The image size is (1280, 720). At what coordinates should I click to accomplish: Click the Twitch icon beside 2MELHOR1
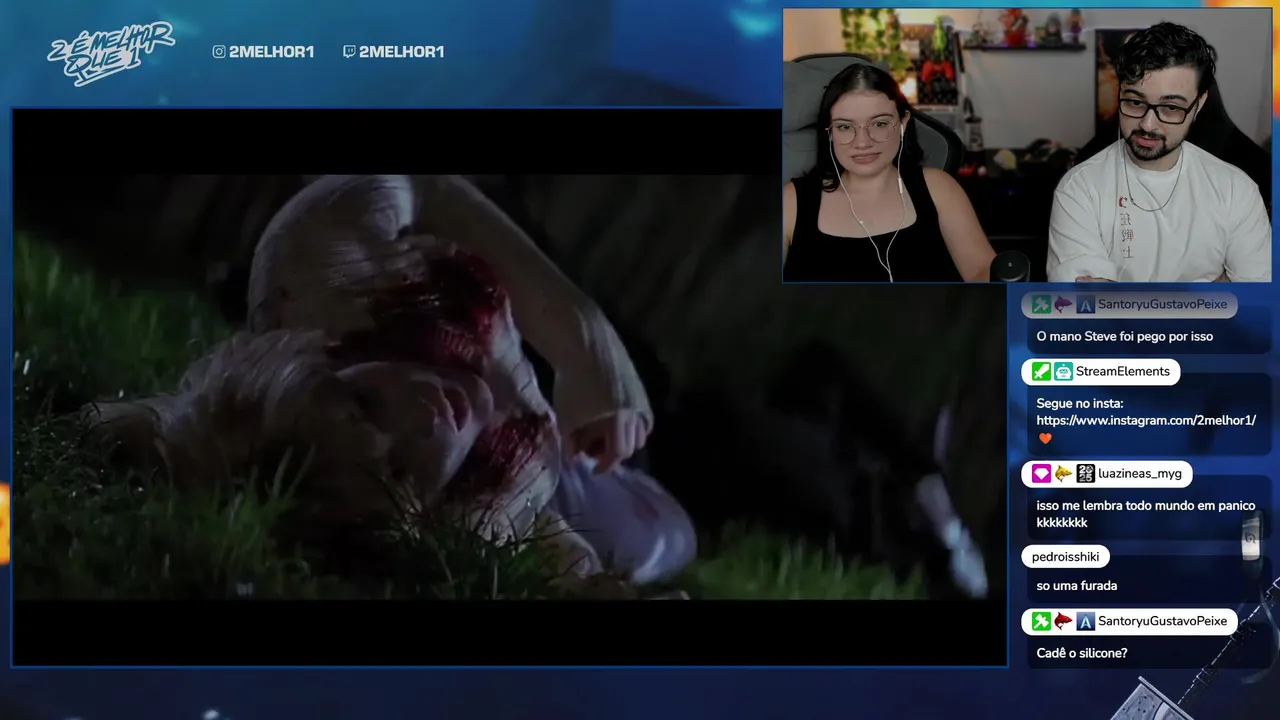(x=348, y=52)
